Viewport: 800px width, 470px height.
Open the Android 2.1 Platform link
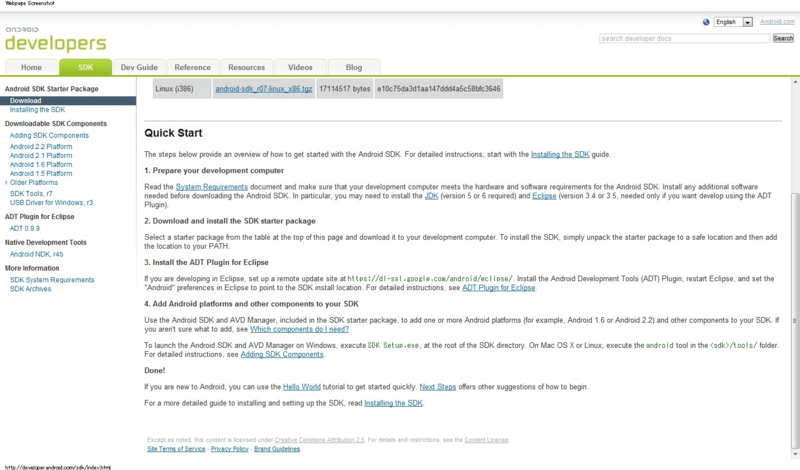[41, 156]
